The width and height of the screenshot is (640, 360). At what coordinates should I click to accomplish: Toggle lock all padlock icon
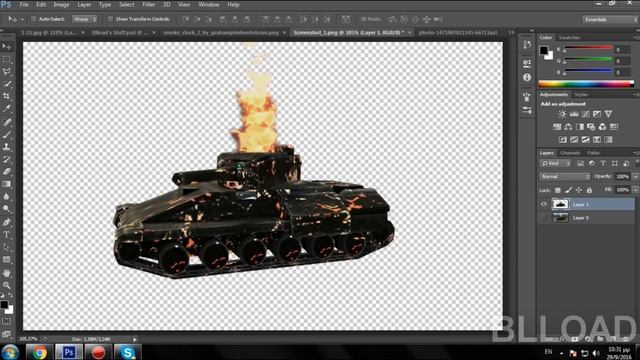(x=589, y=190)
